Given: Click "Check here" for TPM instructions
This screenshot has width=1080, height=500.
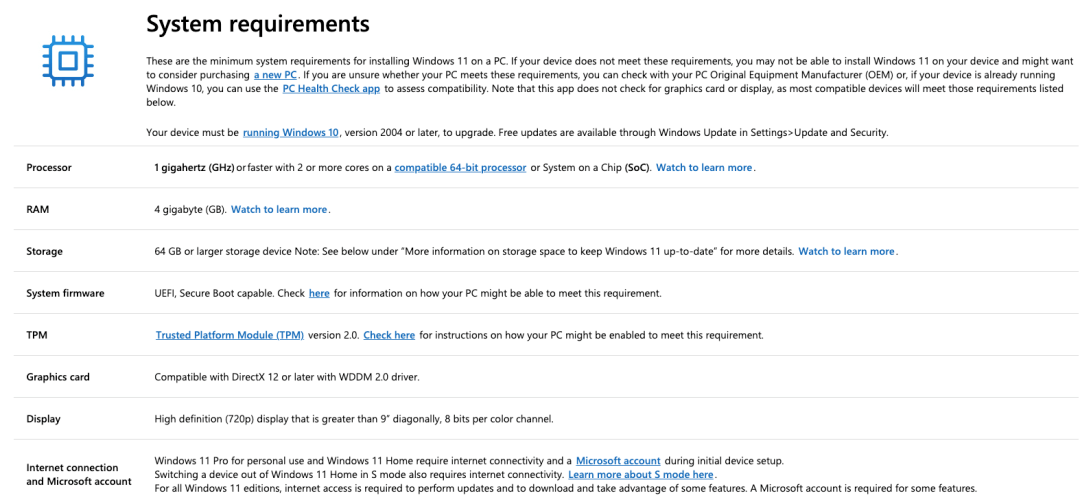Looking at the screenshot, I should pyautogui.click(x=389, y=336).
